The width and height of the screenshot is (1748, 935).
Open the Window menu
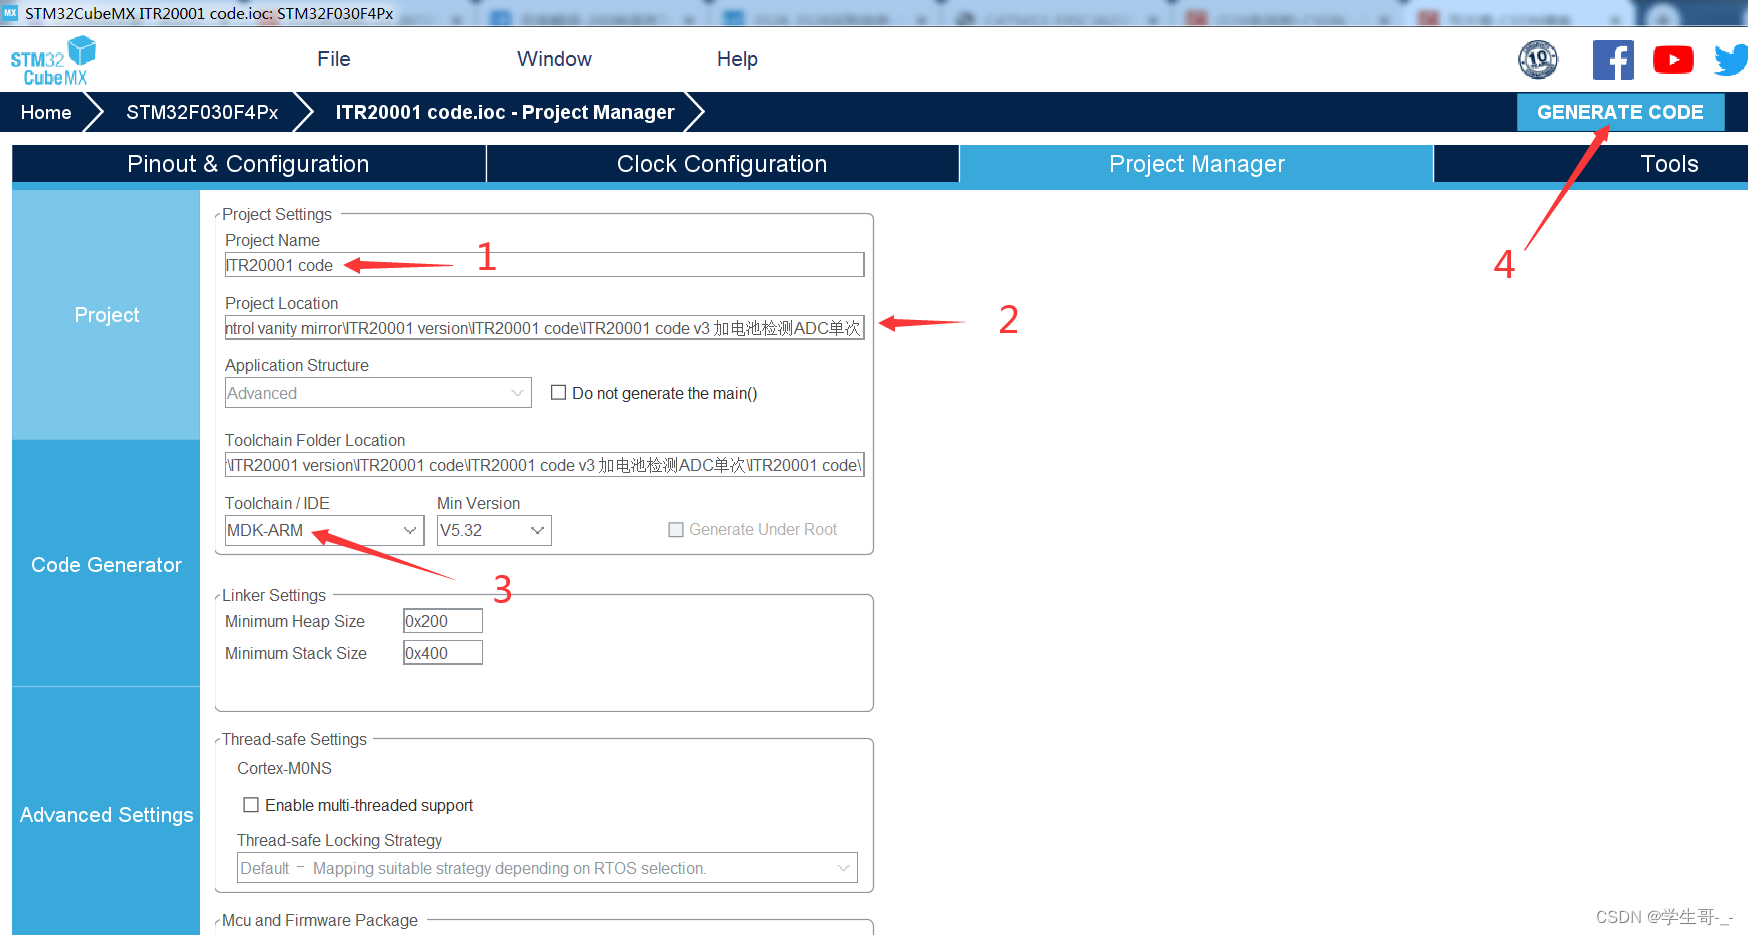(555, 59)
